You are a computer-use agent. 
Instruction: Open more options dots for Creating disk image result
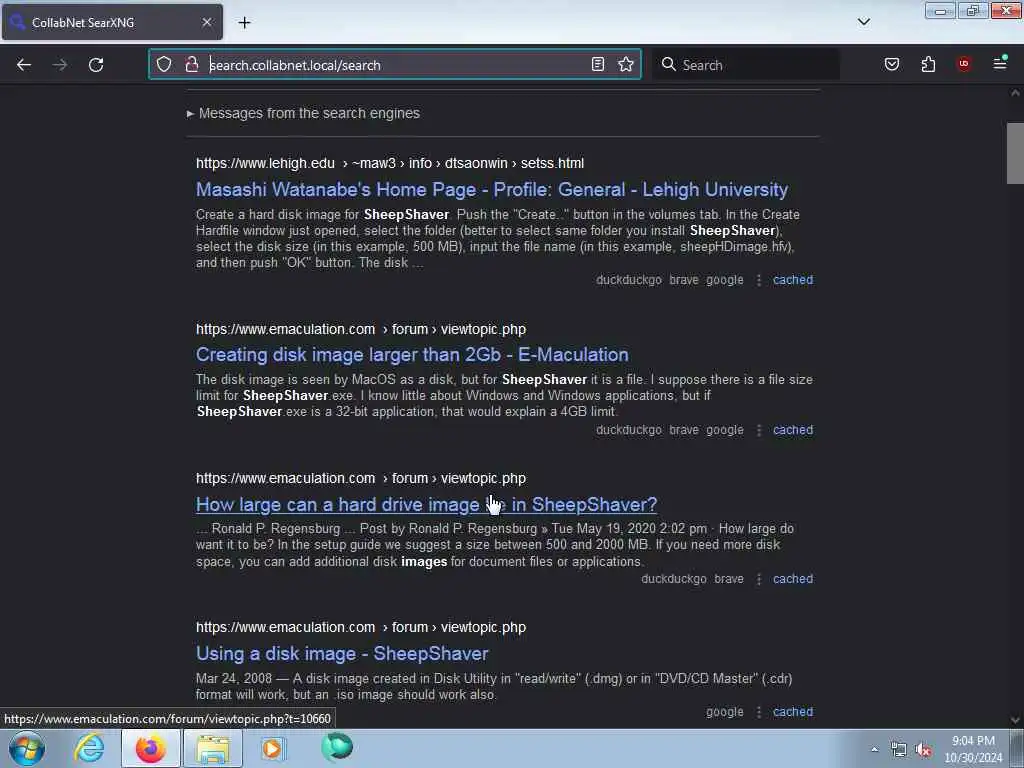point(758,430)
